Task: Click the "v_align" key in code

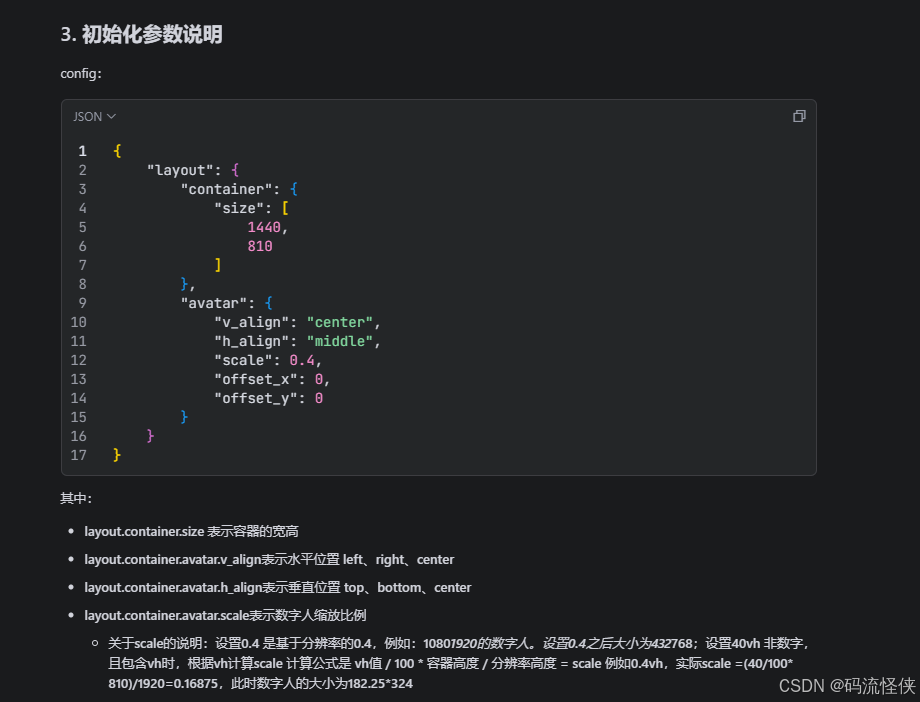Action: 252,322
